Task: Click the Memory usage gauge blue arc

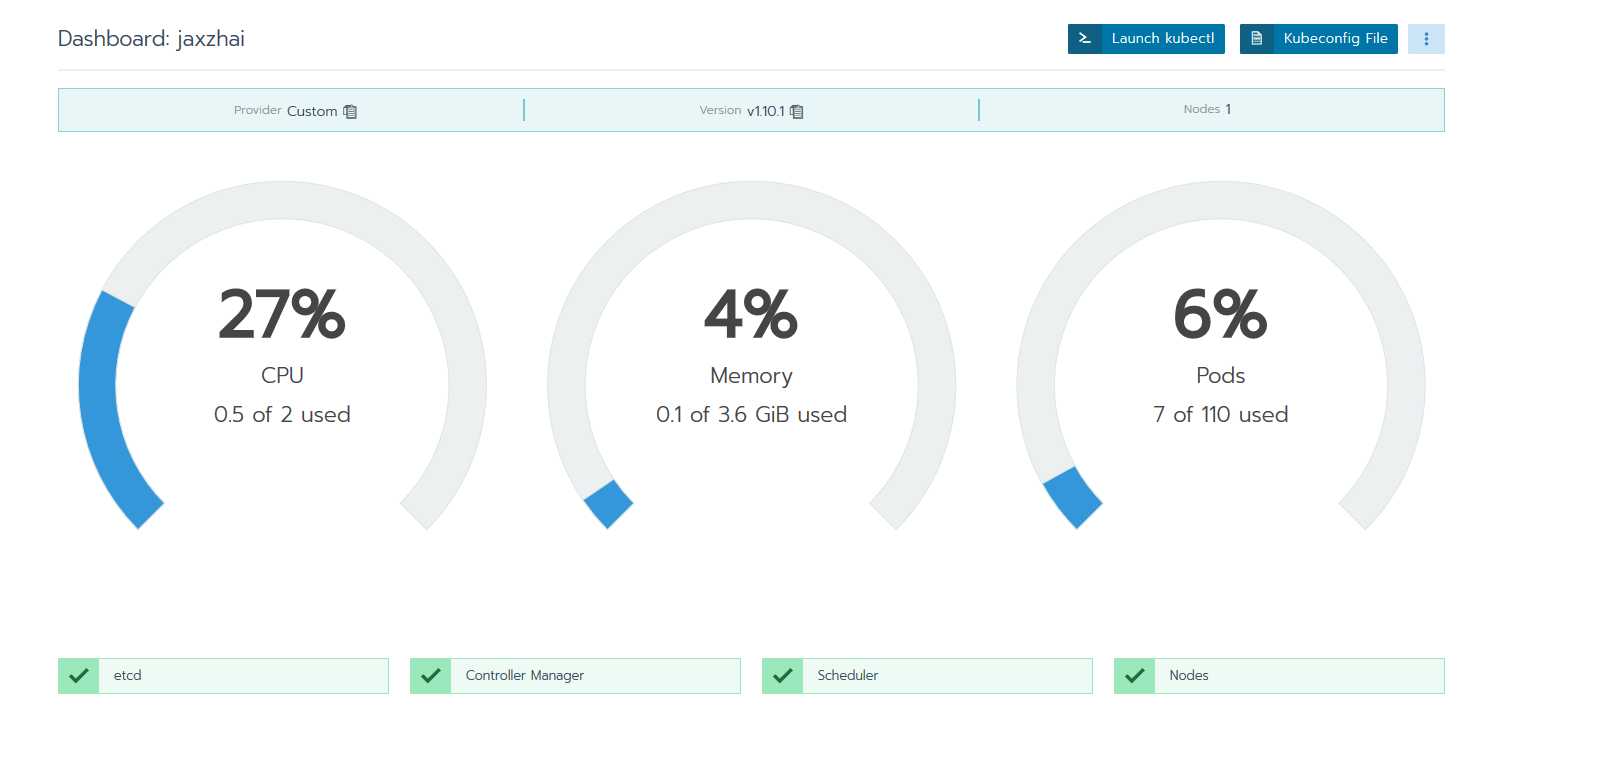Action: pos(608,504)
